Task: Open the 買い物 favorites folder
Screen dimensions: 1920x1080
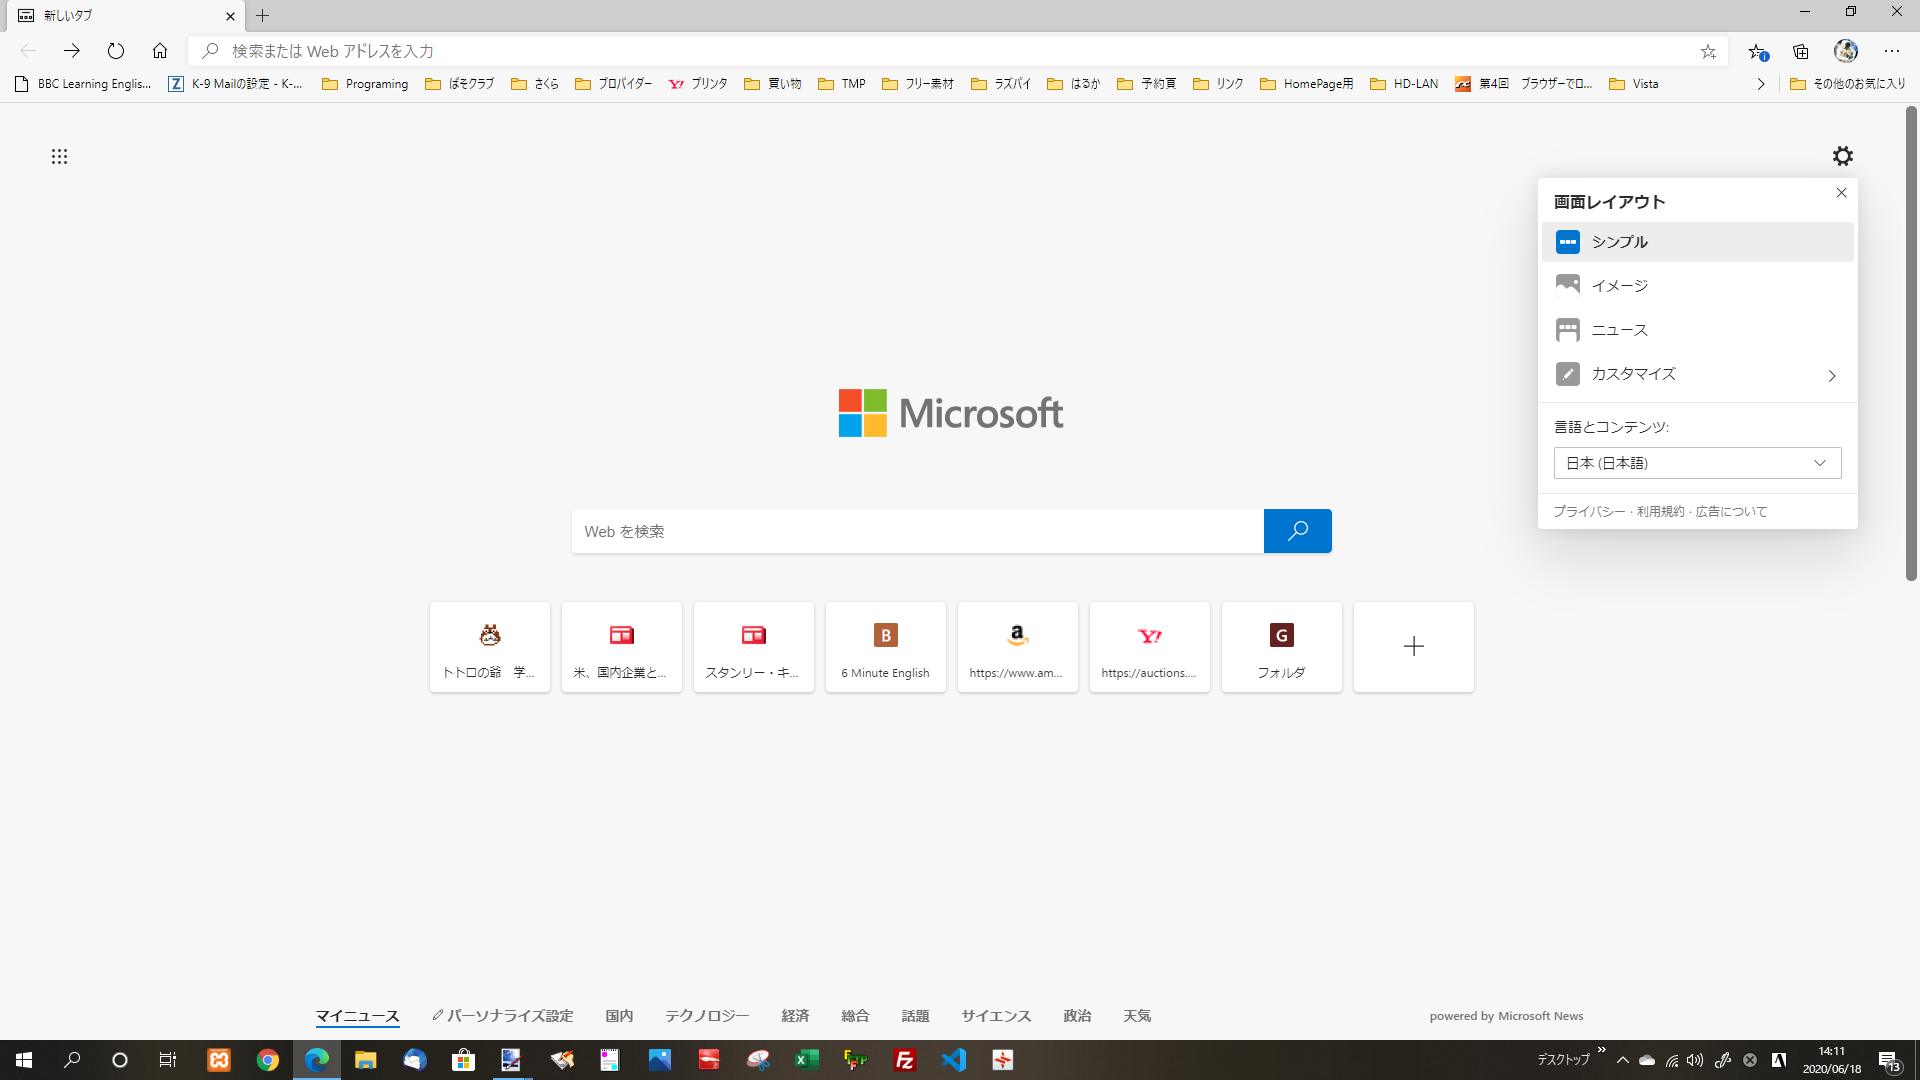Action: (x=772, y=84)
